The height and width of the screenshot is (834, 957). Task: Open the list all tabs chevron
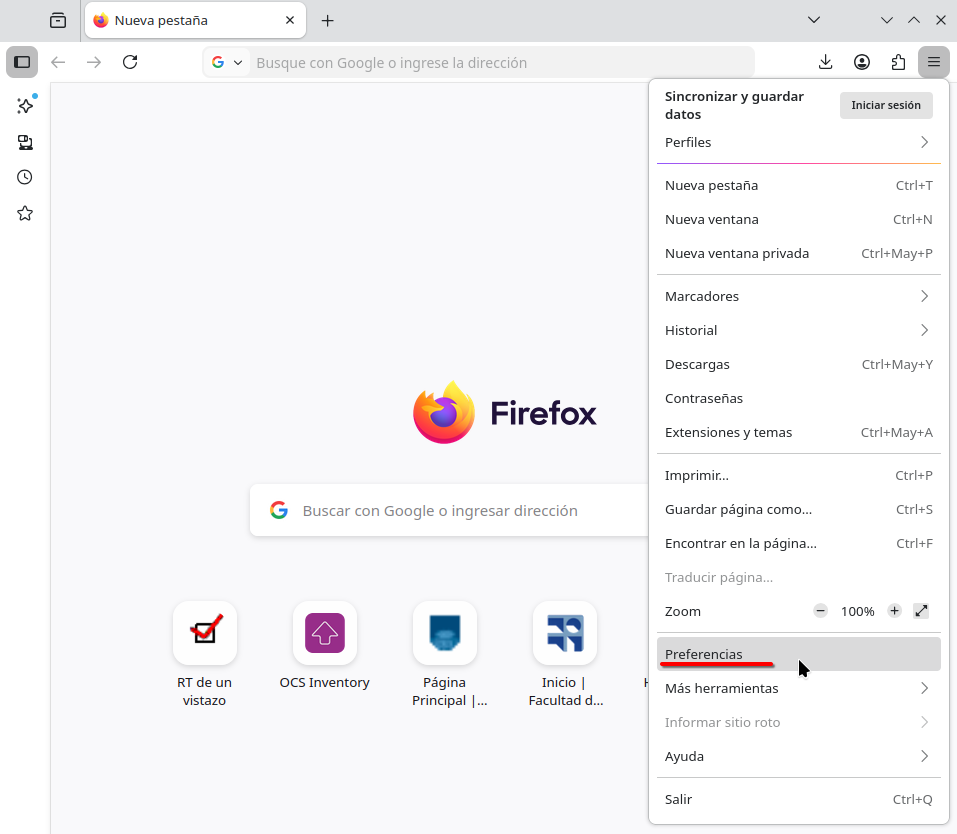coord(814,20)
